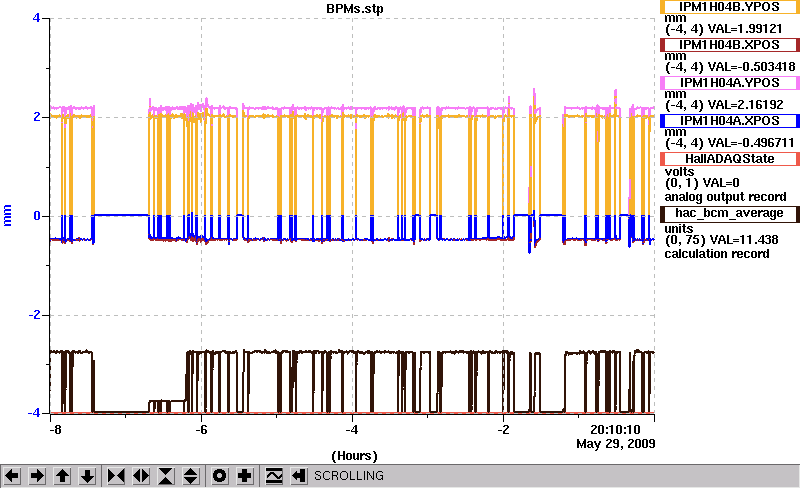Click the vertical zoom-out (up-down arrows) icon
The image size is (800, 488).
[191, 476]
